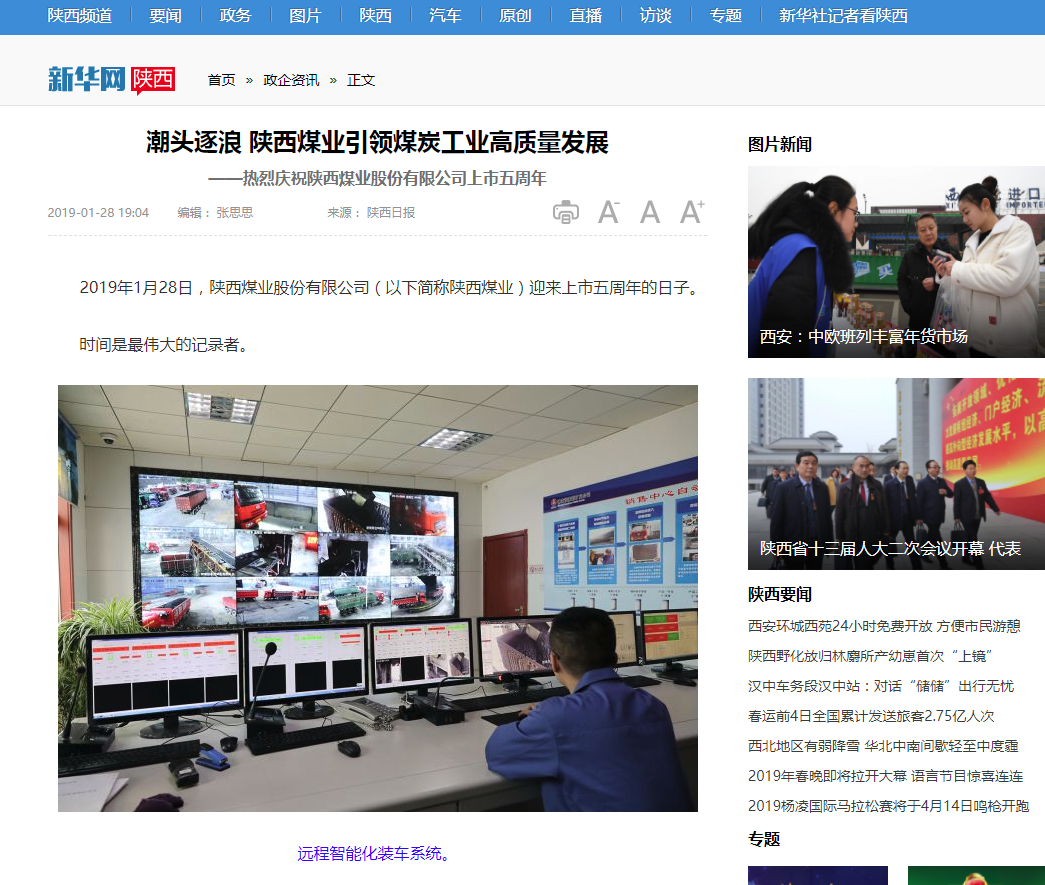Click the control room article photo
Image resolution: width=1045 pixels, height=885 pixels.
coord(378,598)
